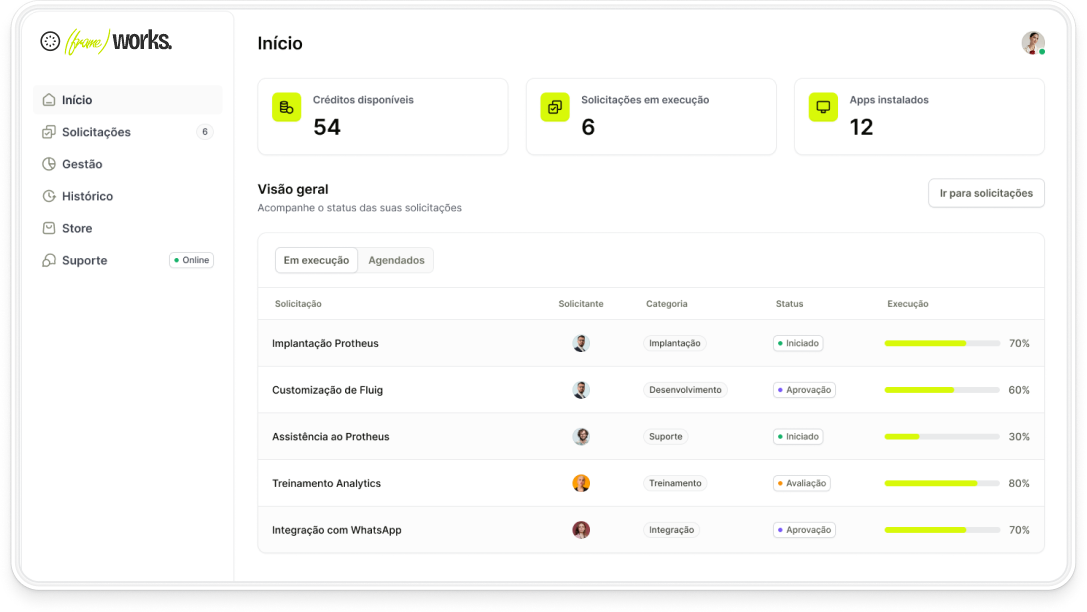Open Solicitações via its sidebar icon
Screen dimensions: 1087x612
click(x=49, y=132)
